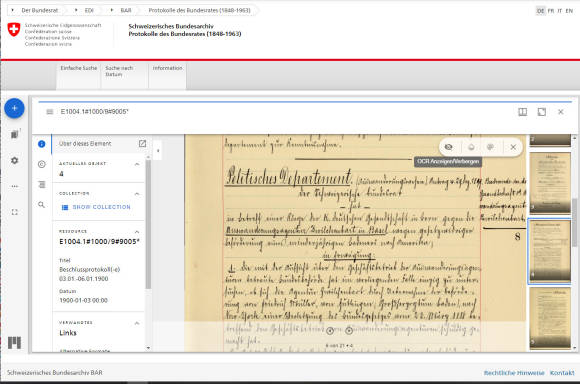This screenshot has width=580, height=384.
Task: Click window title 'E1004.1#1000/9#9005*'
Action: (x=94, y=112)
